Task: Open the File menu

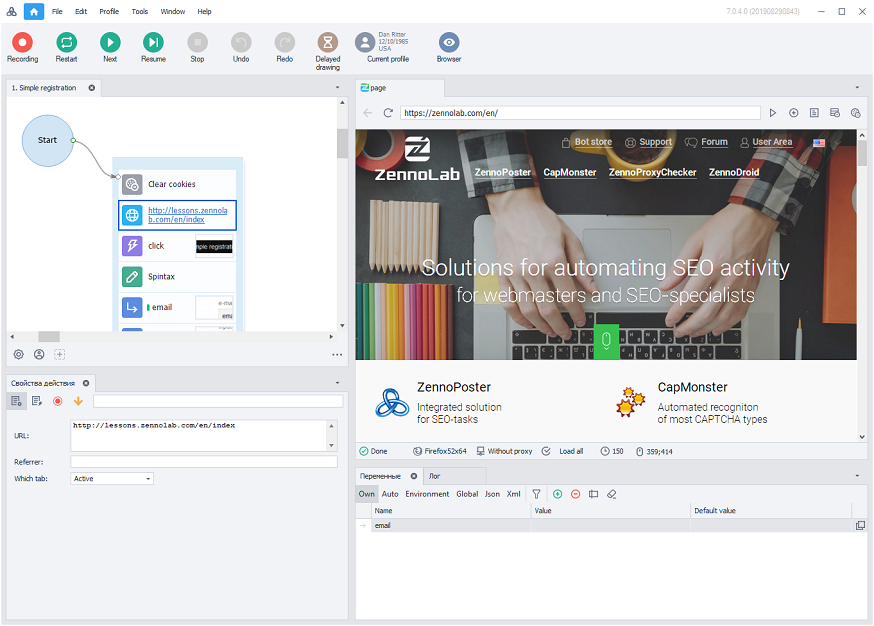Action: 57,11
